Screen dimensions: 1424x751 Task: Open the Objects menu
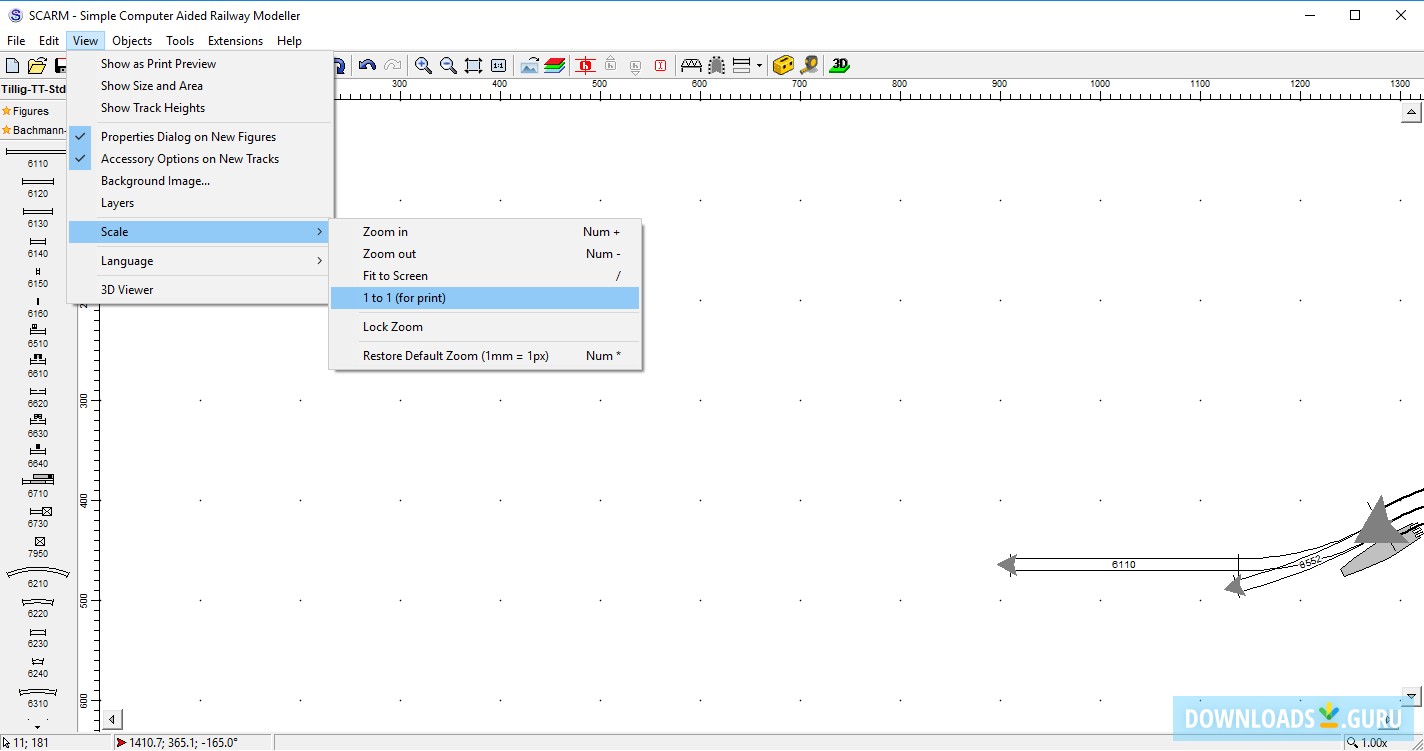point(132,41)
